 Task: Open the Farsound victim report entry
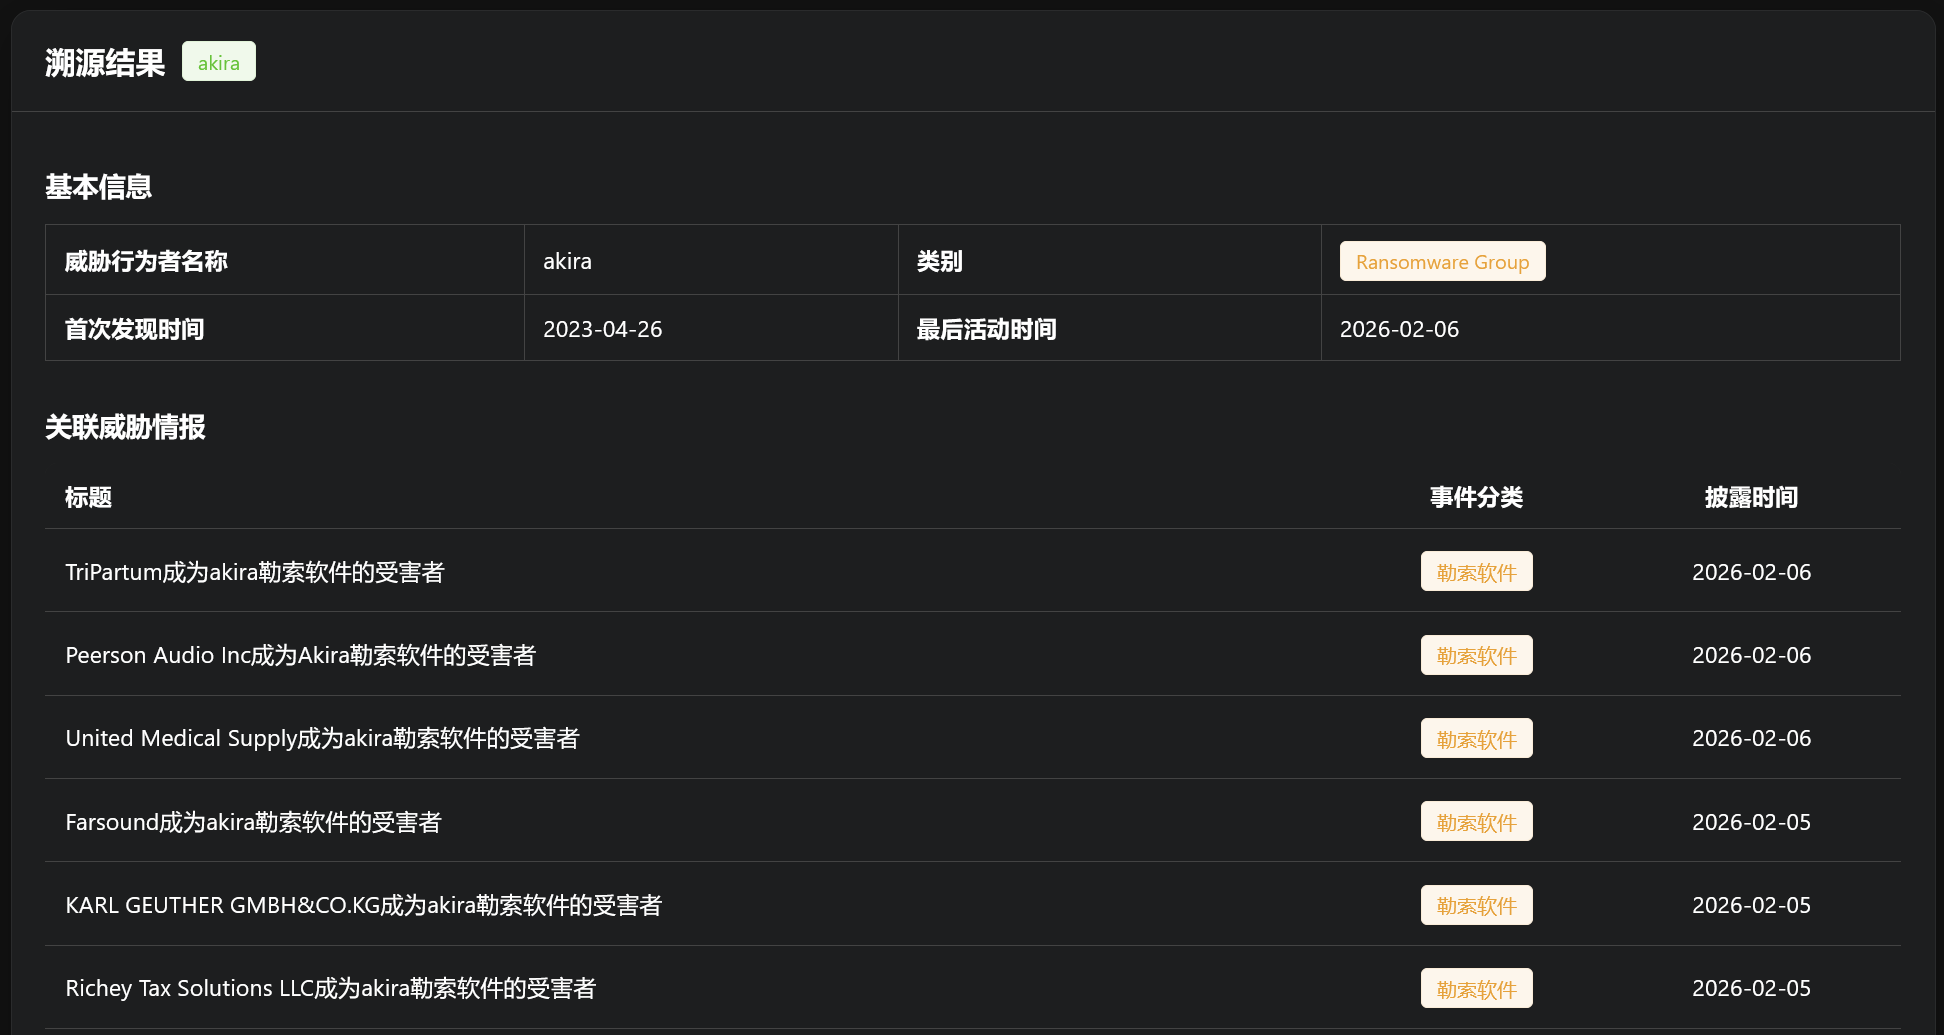coord(253,821)
